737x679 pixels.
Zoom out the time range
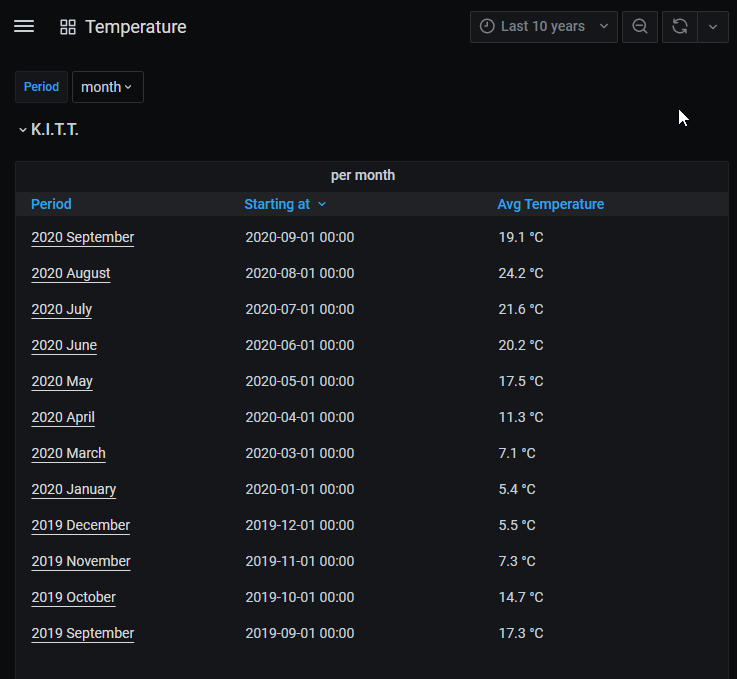pos(640,27)
